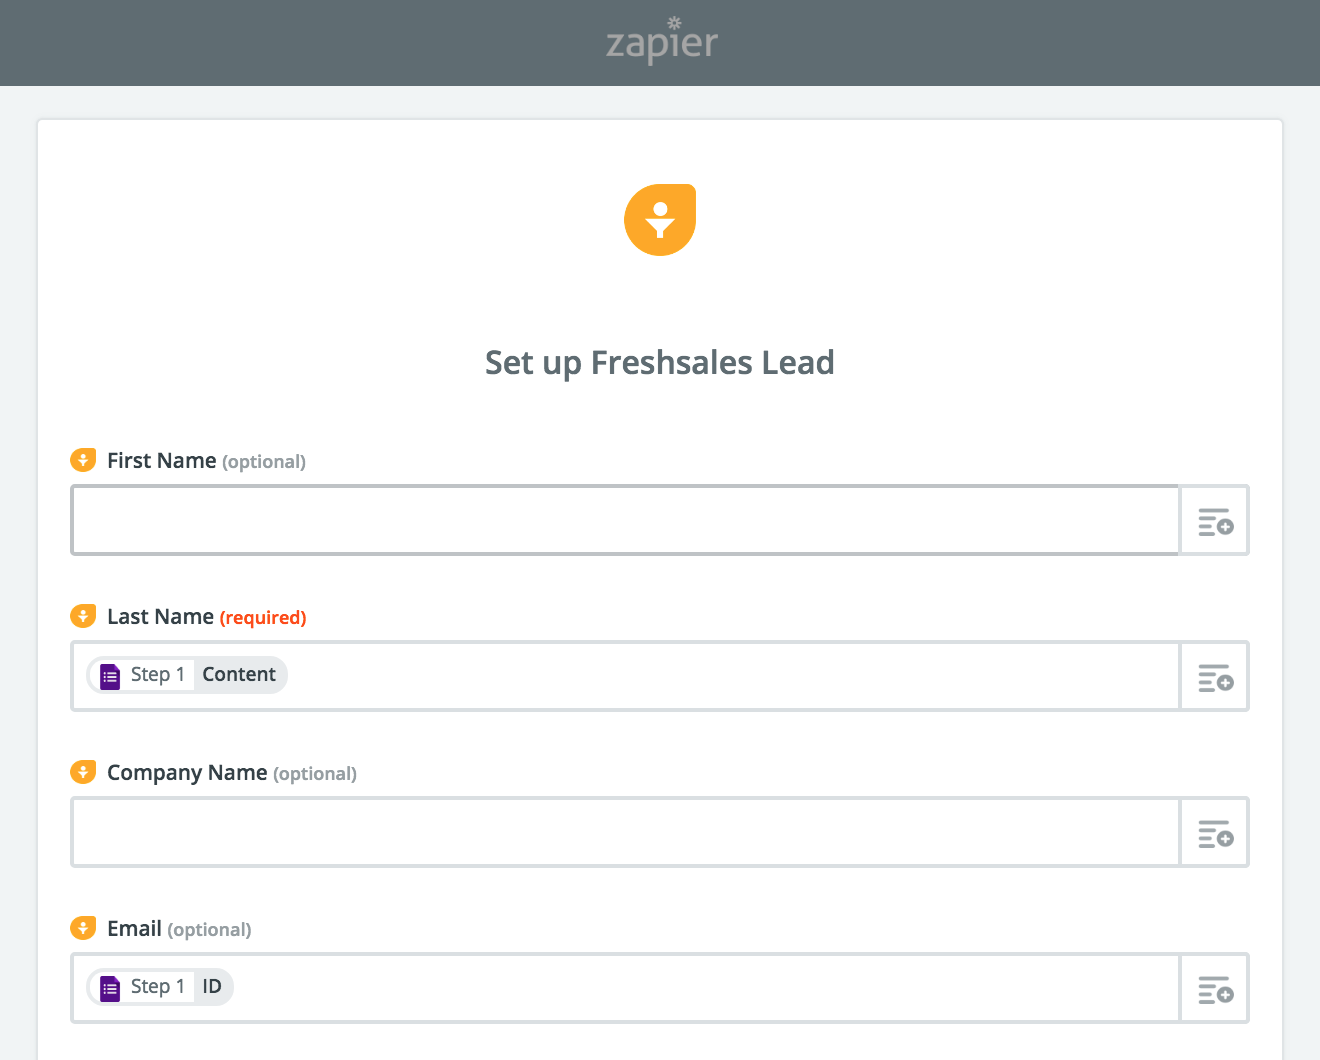The width and height of the screenshot is (1320, 1060).
Task: Click Freshsales icon next to Last Name label
Action: (83, 616)
